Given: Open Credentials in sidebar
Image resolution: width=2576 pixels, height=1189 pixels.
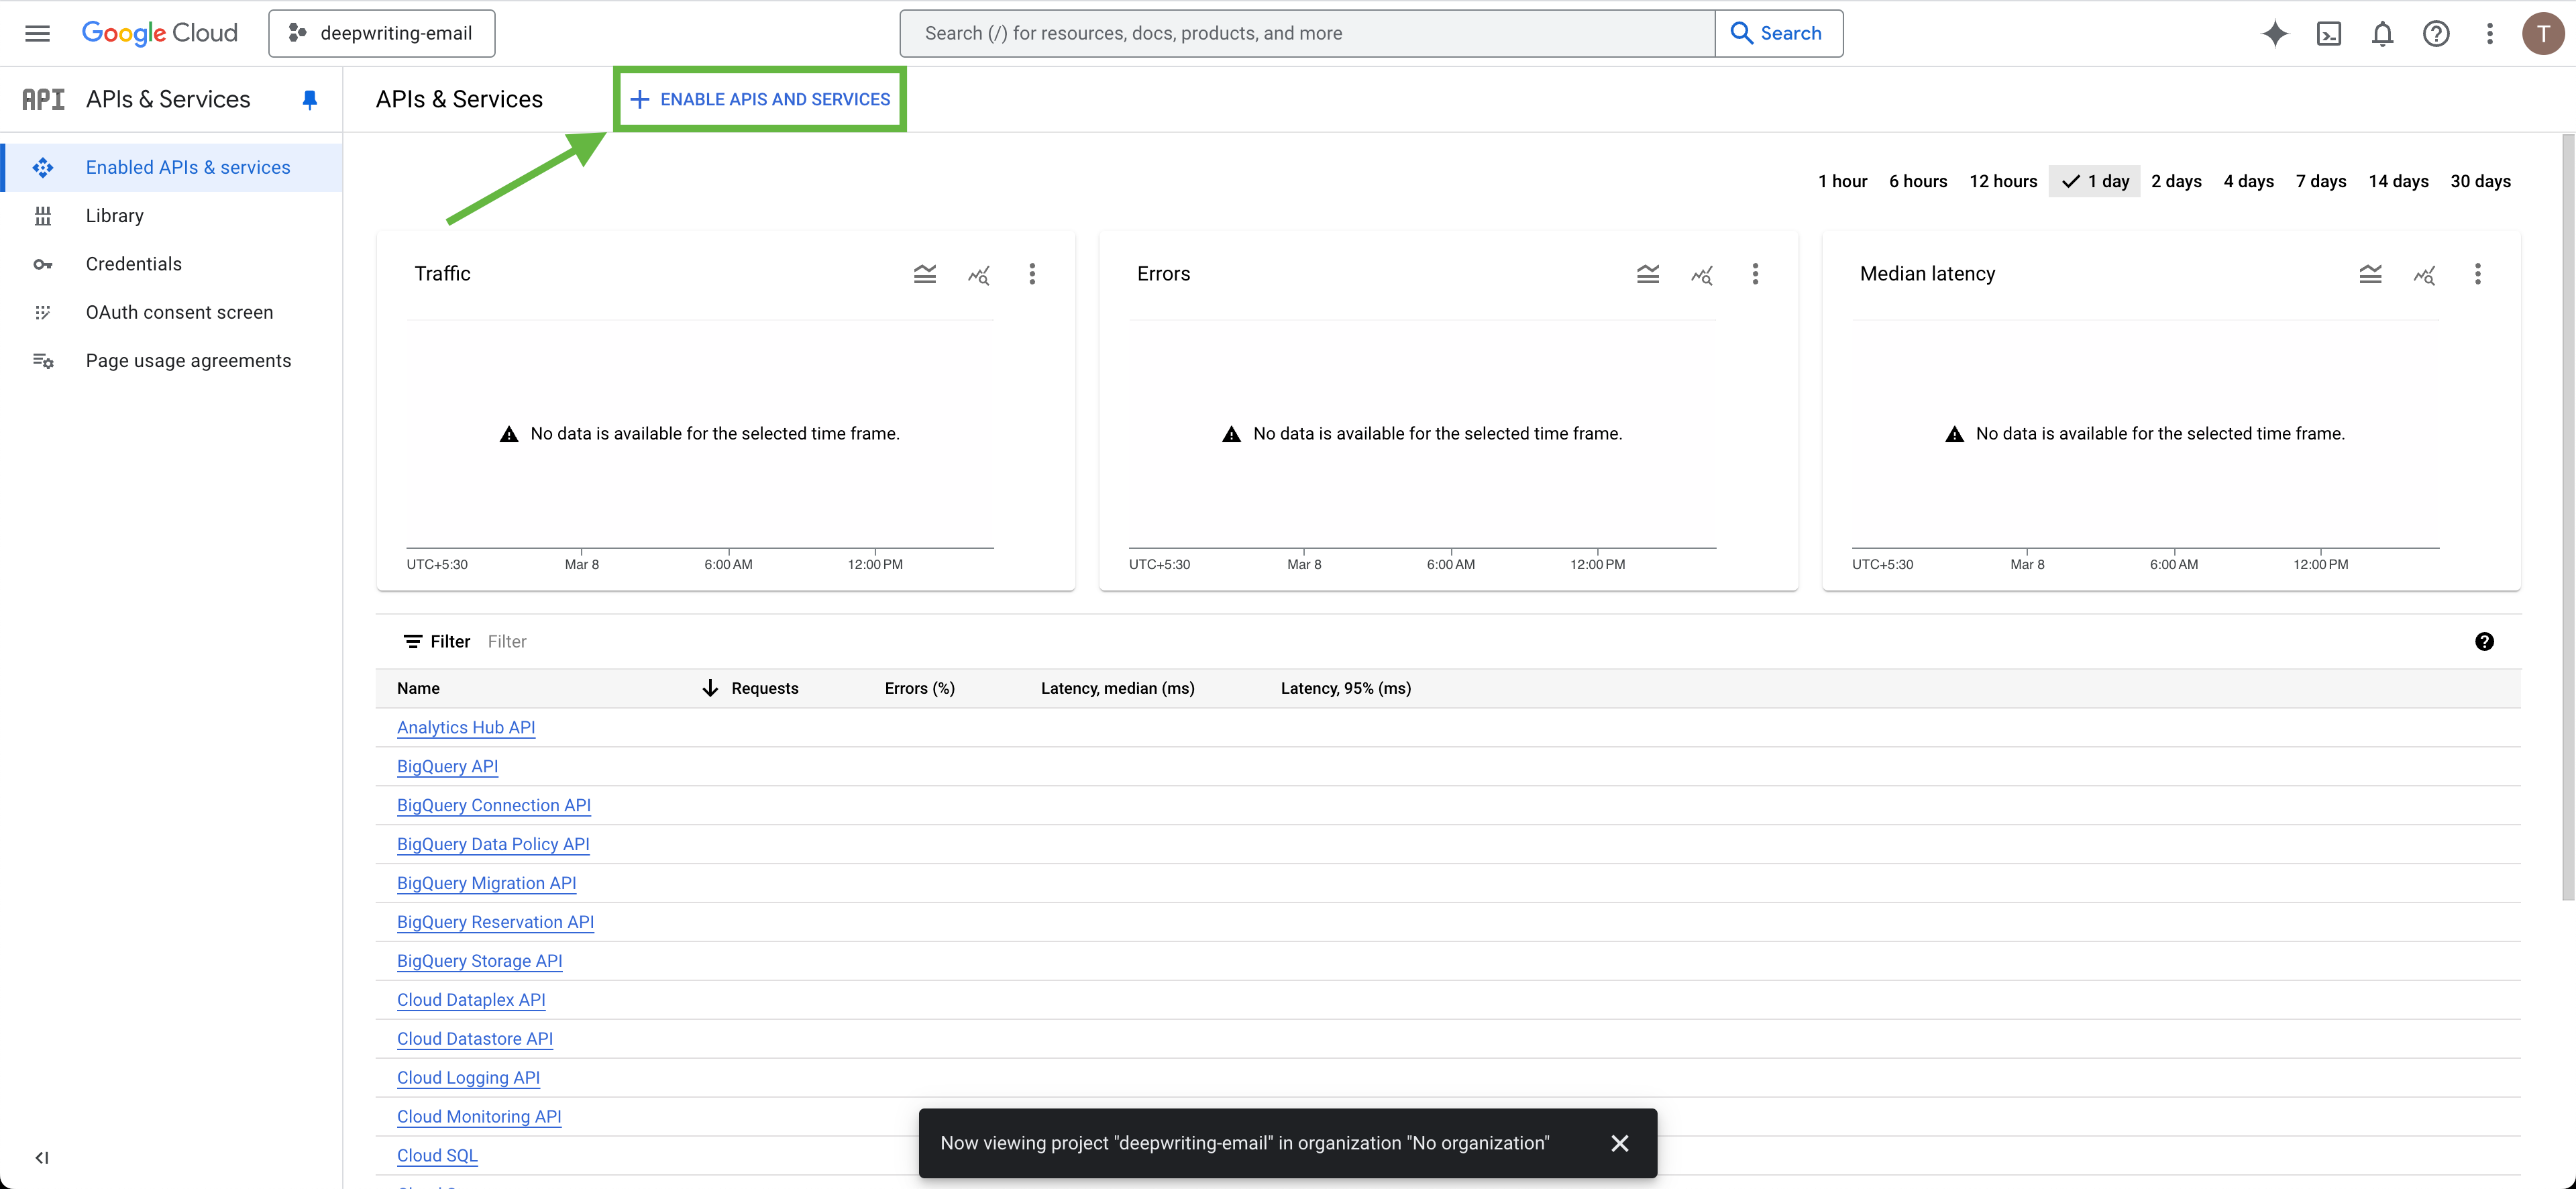Looking at the screenshot, I should (x=172, y=264).
